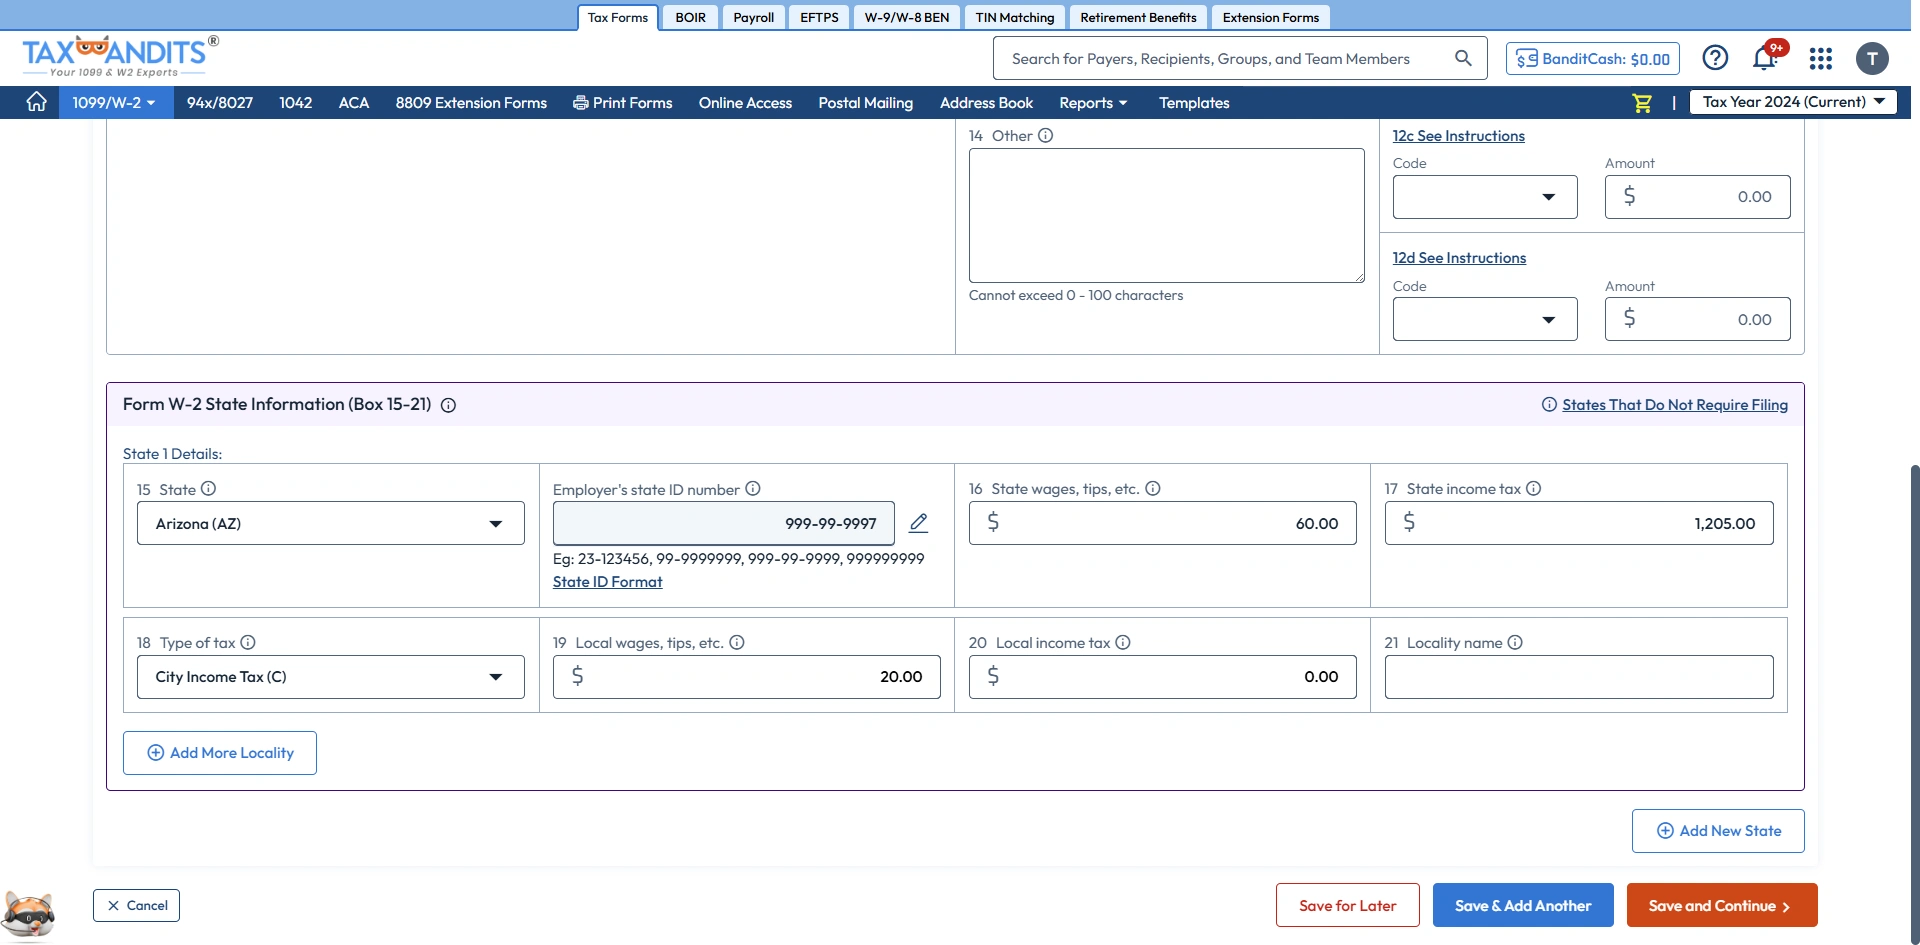Click Save and Continue
The height and width of the screenshot is (945, 1920).
pos(1719,905)
